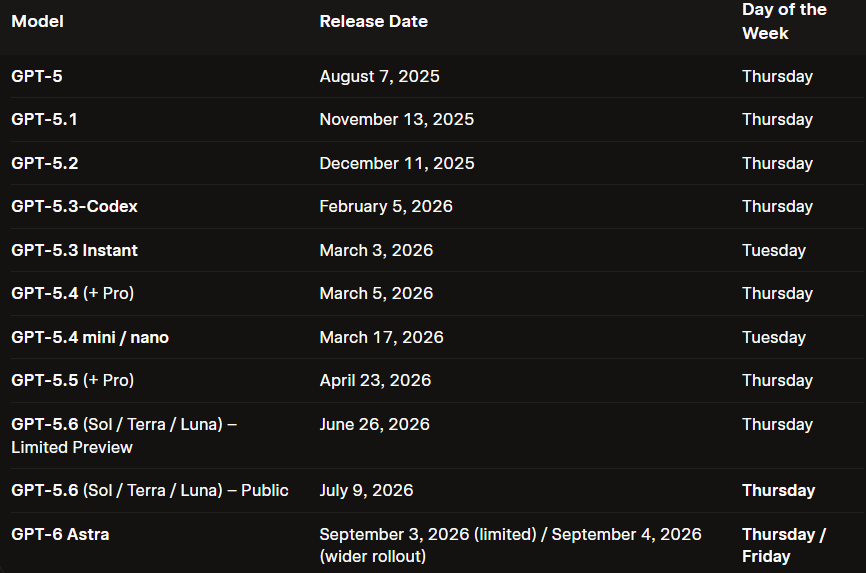Select the GPT-5.5 (+ Pro) cell

72,381
